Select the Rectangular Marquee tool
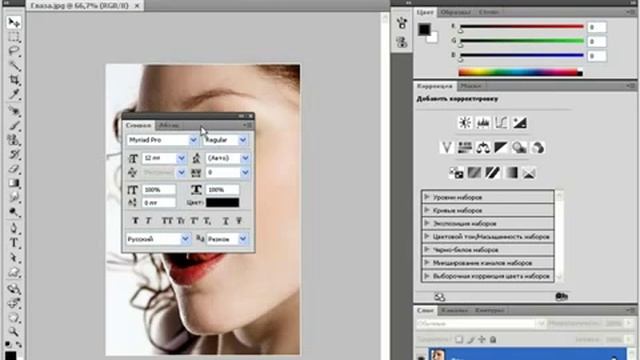This screenshot has height=360, width=640. pos(14,37)
